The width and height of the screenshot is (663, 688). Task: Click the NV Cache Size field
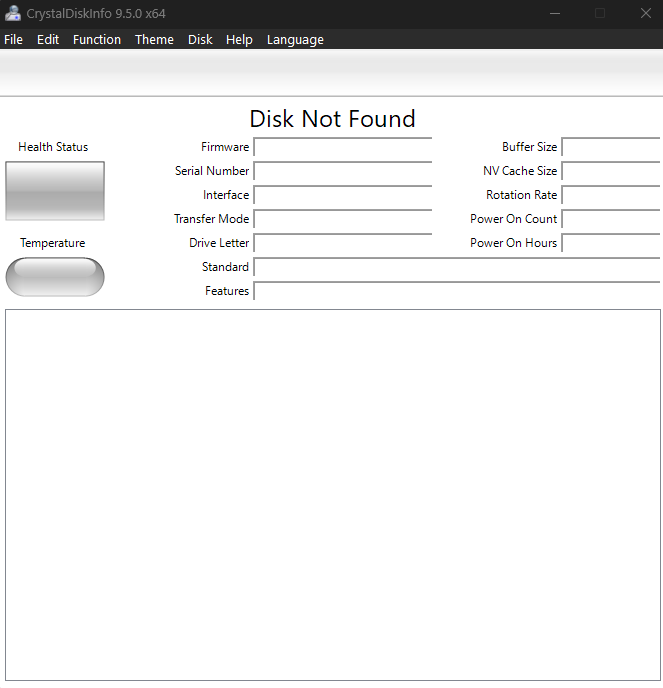611,171
